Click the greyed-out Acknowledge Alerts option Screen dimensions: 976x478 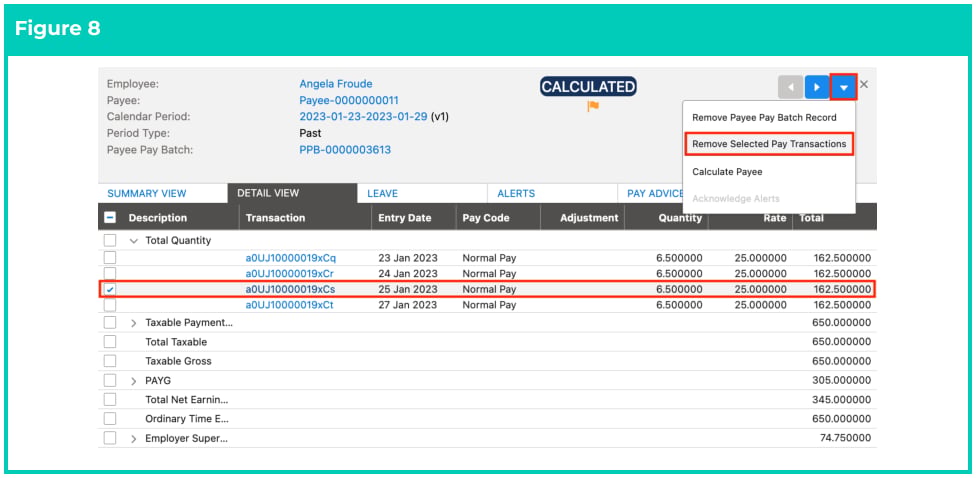[736, 199]
